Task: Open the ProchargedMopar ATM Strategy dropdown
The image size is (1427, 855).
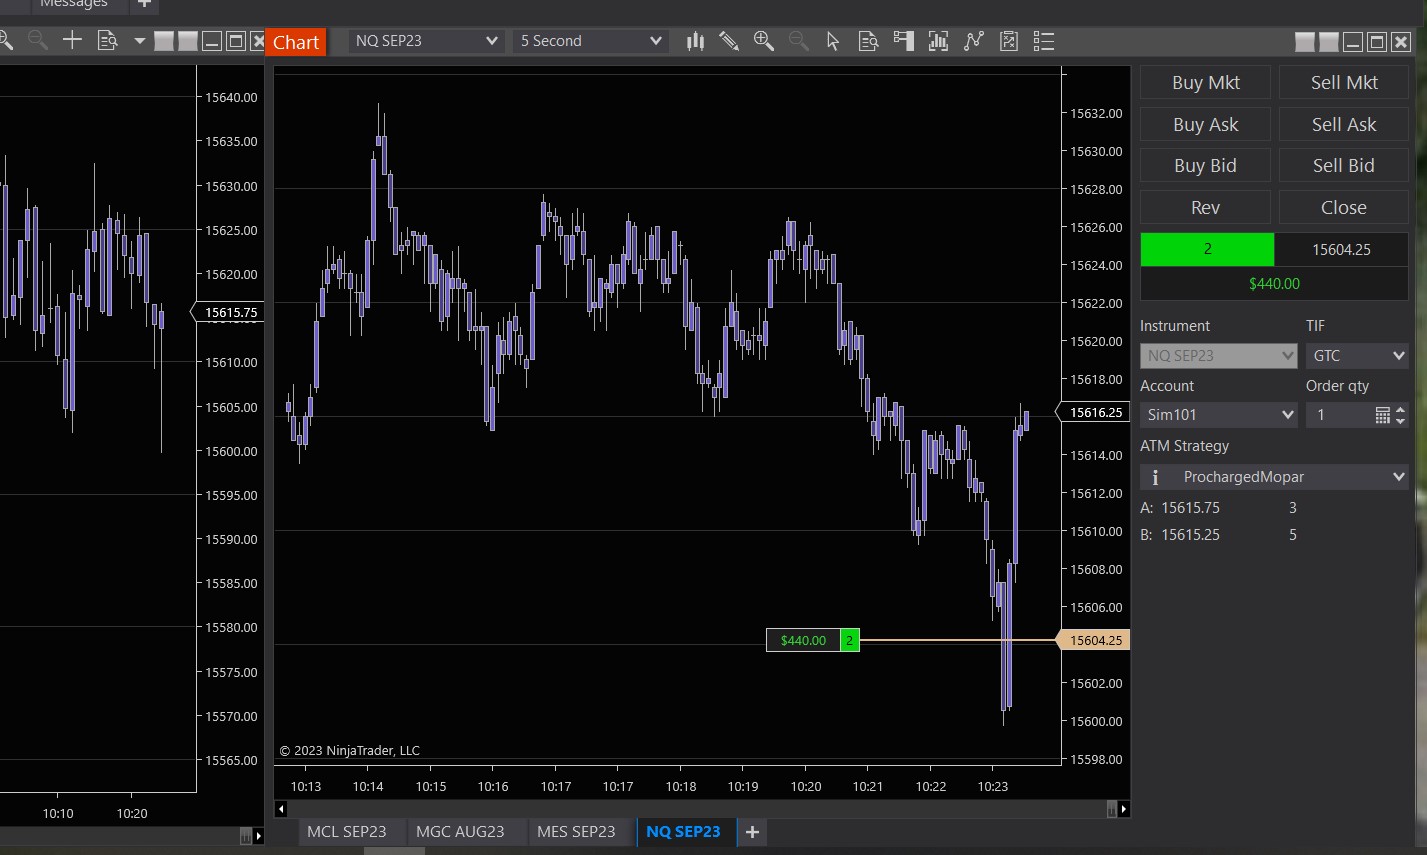Action: [x=1274, y=477]
